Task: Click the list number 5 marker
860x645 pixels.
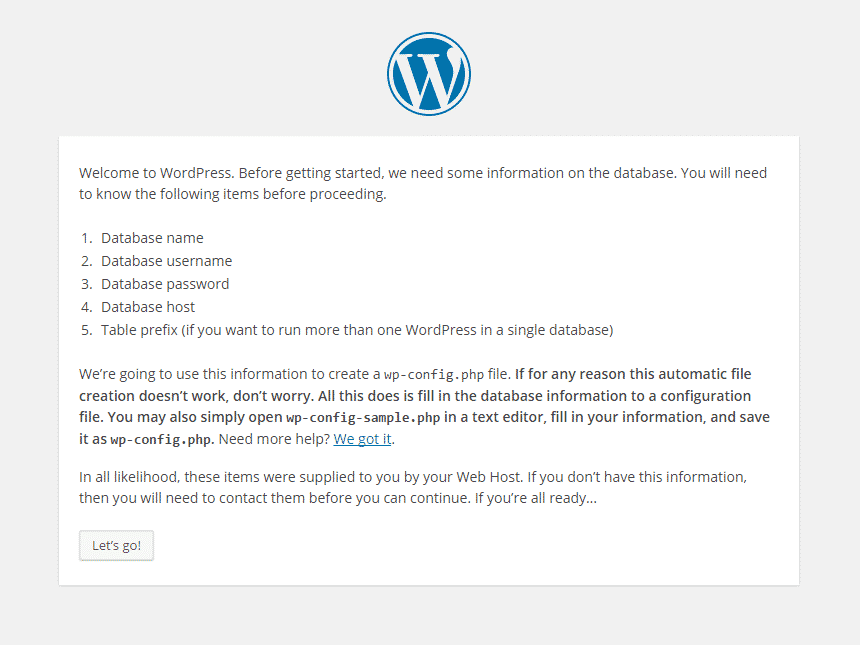Action: [x=87, y=330]
